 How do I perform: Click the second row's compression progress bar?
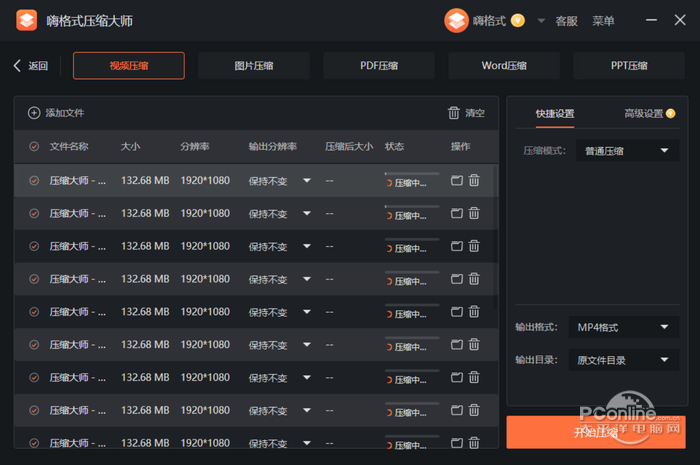[412, 206]
